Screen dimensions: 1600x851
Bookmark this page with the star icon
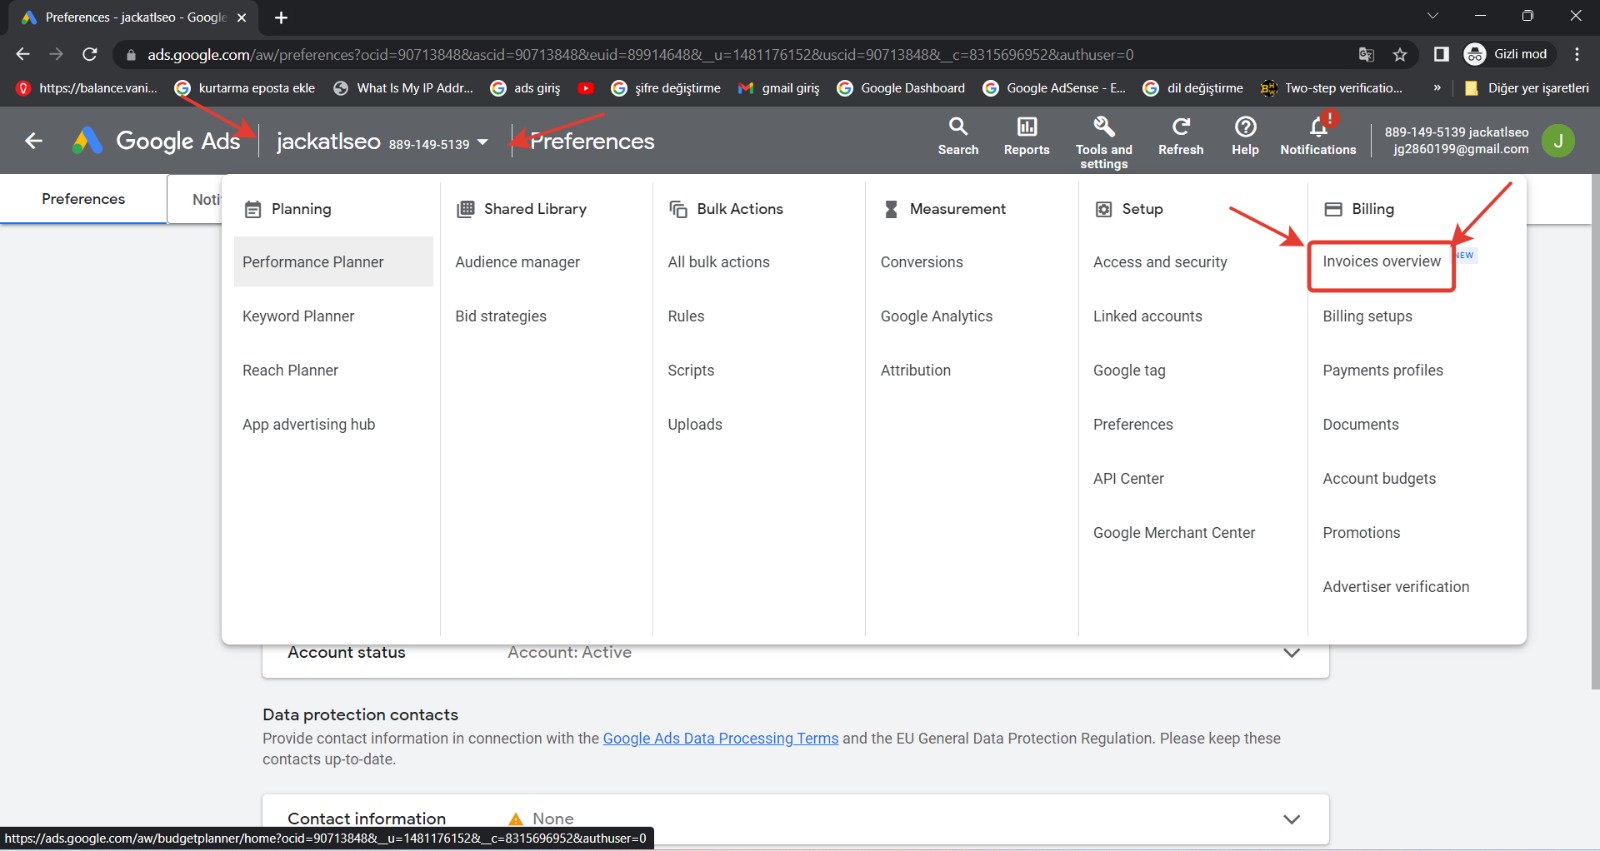click(x=1400, y=54)
